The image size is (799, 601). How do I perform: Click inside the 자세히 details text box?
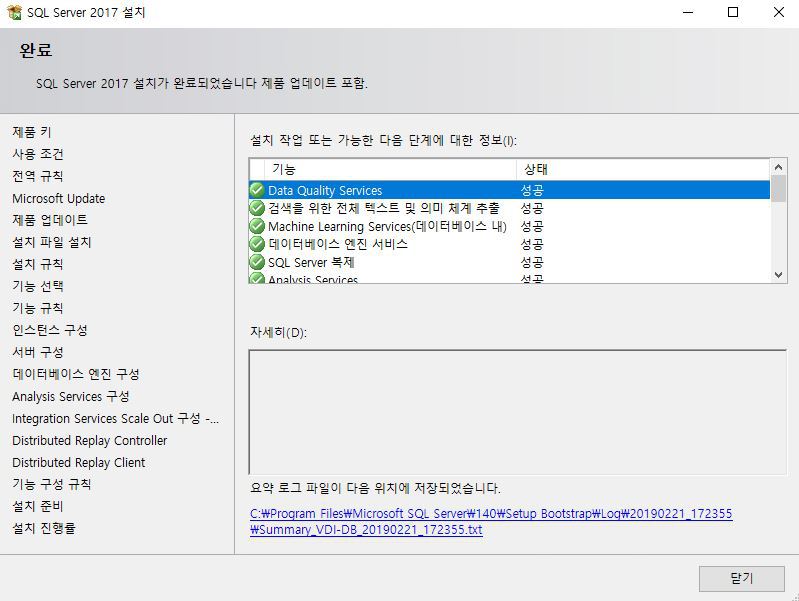(x=518, y=412)
